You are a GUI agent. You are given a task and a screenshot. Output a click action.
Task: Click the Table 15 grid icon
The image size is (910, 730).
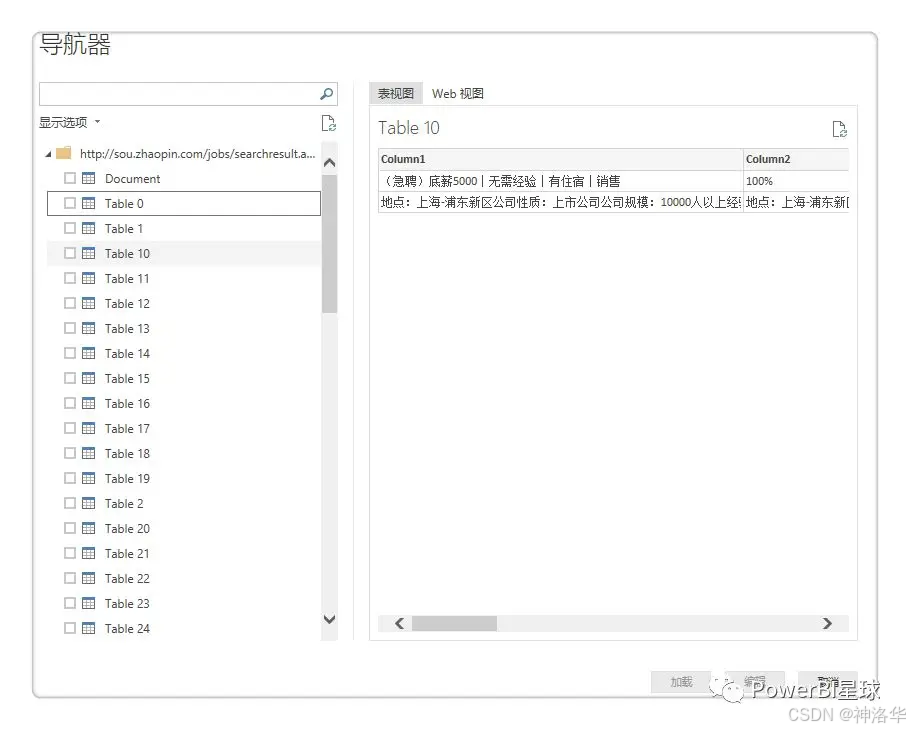[x=89, y=378]
